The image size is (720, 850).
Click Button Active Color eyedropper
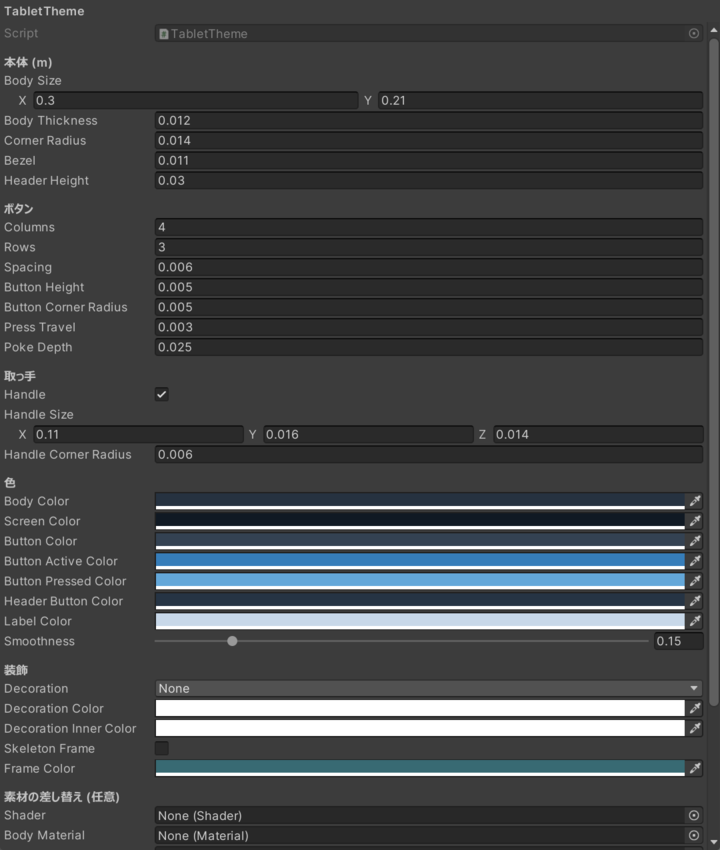[695, 561]
